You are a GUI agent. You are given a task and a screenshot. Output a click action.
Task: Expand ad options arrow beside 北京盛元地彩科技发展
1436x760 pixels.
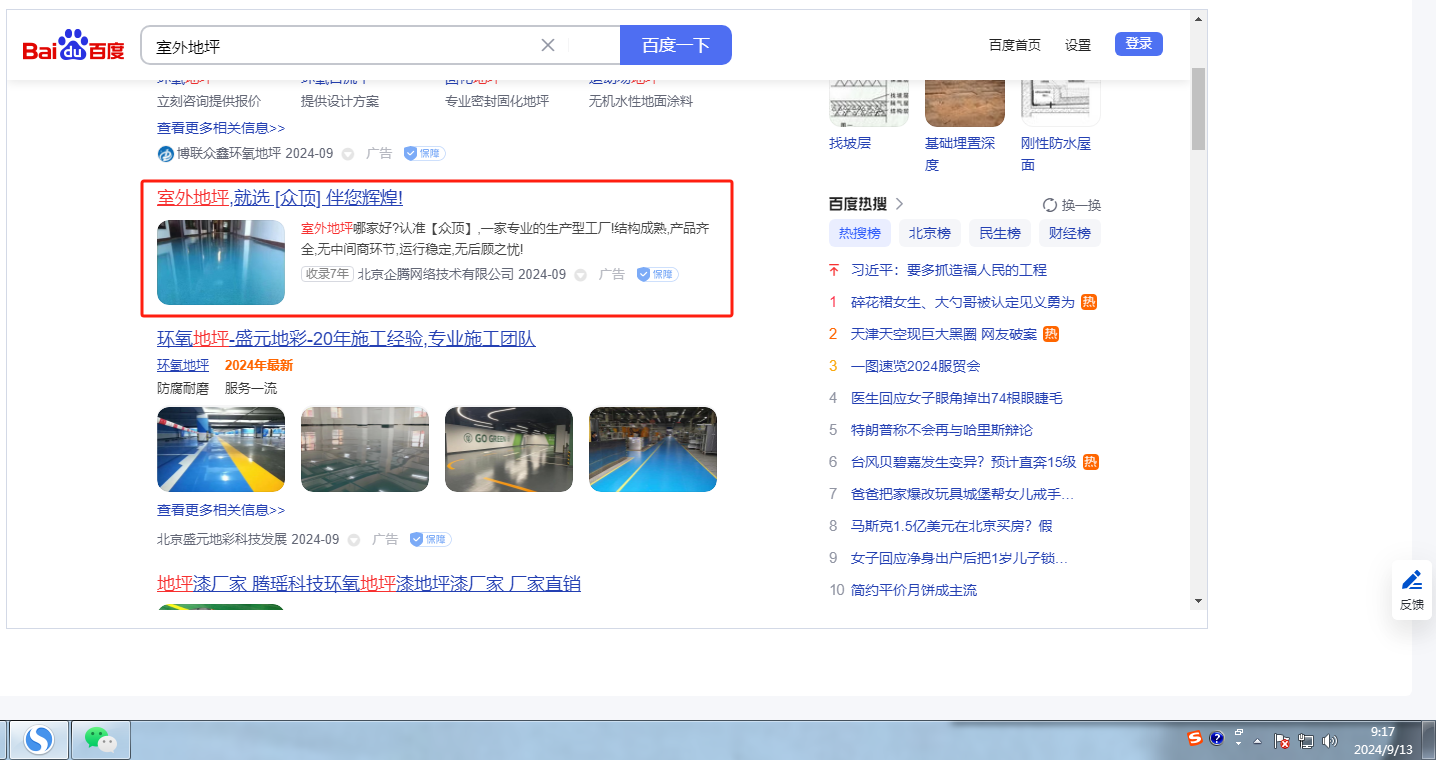354,539
